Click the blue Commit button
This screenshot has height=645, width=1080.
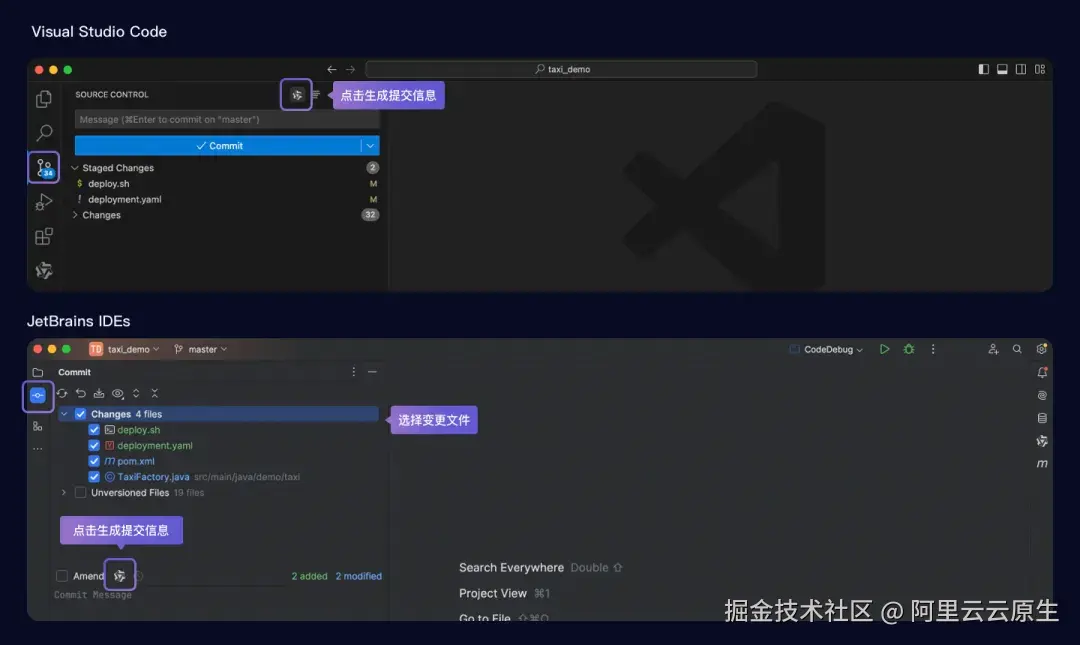coord(220,144)
